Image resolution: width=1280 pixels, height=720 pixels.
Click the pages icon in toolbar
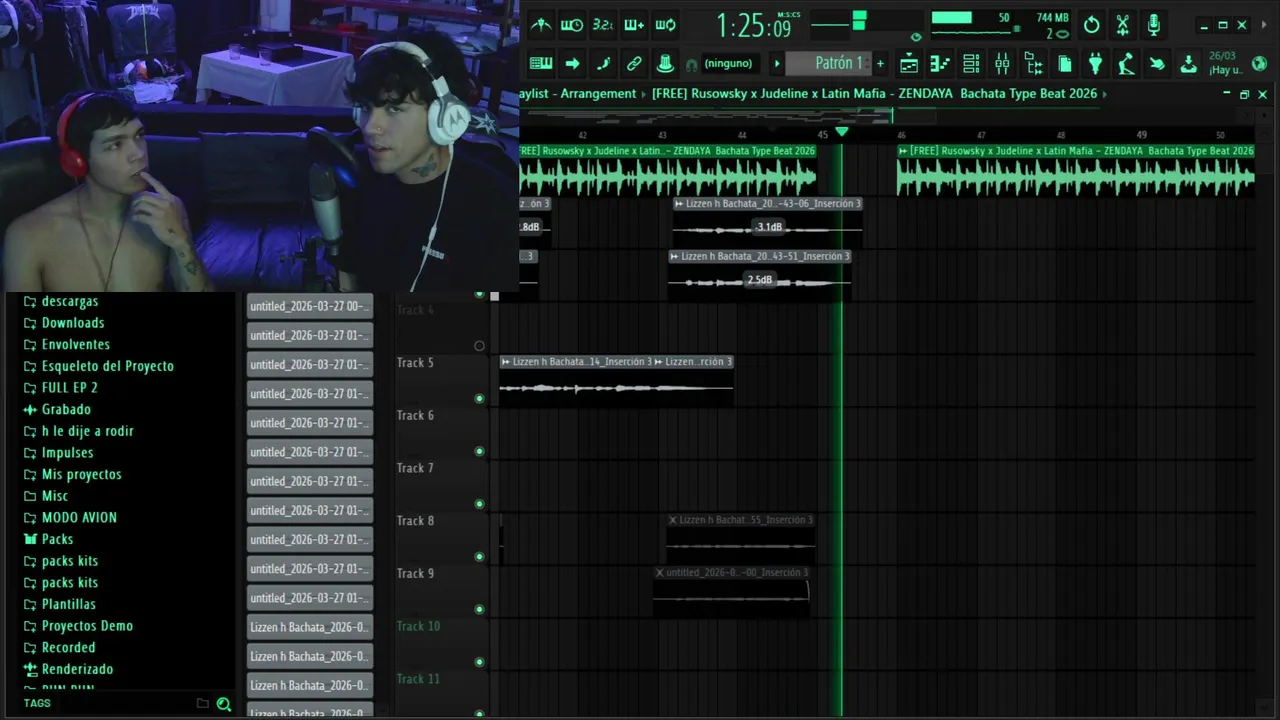click(x=1065, y=64)
